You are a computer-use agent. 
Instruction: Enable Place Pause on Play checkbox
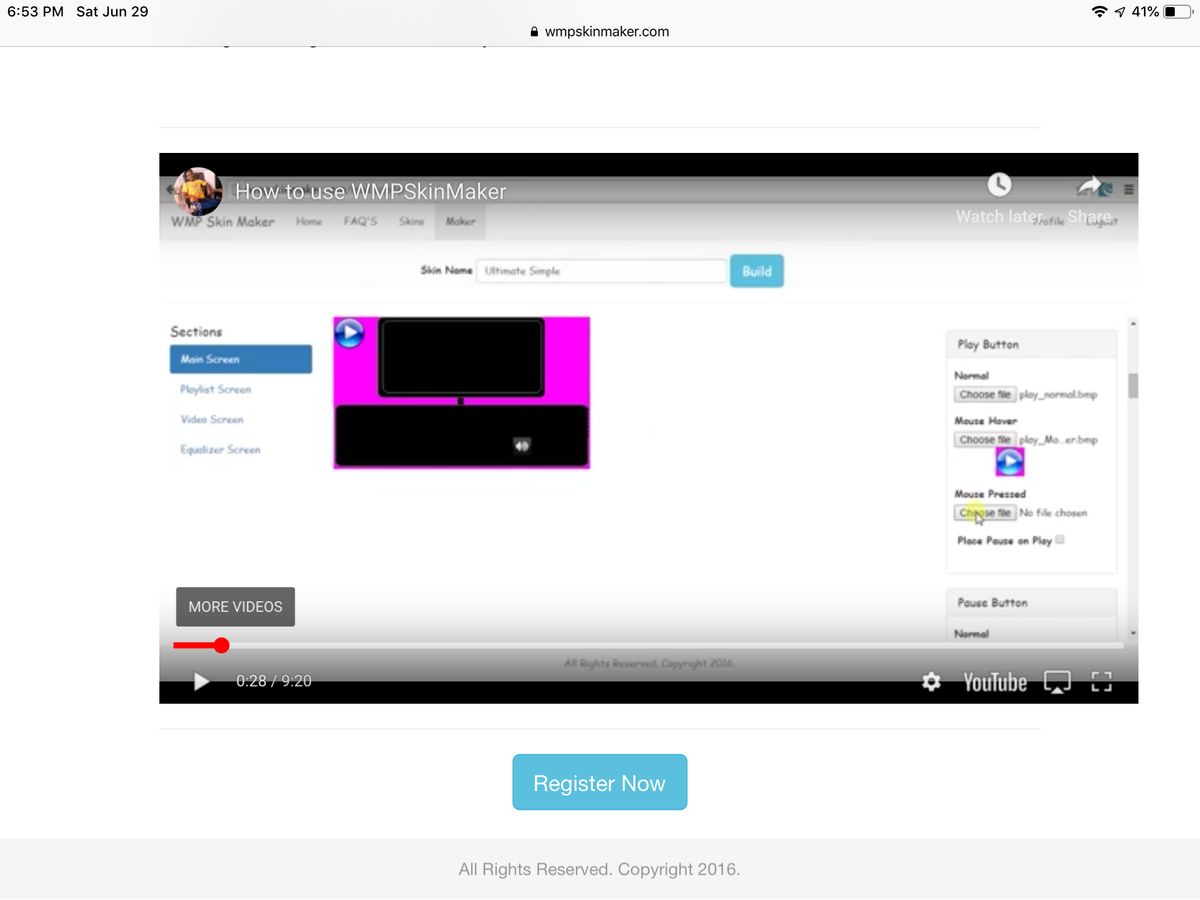click(1060, 539)
